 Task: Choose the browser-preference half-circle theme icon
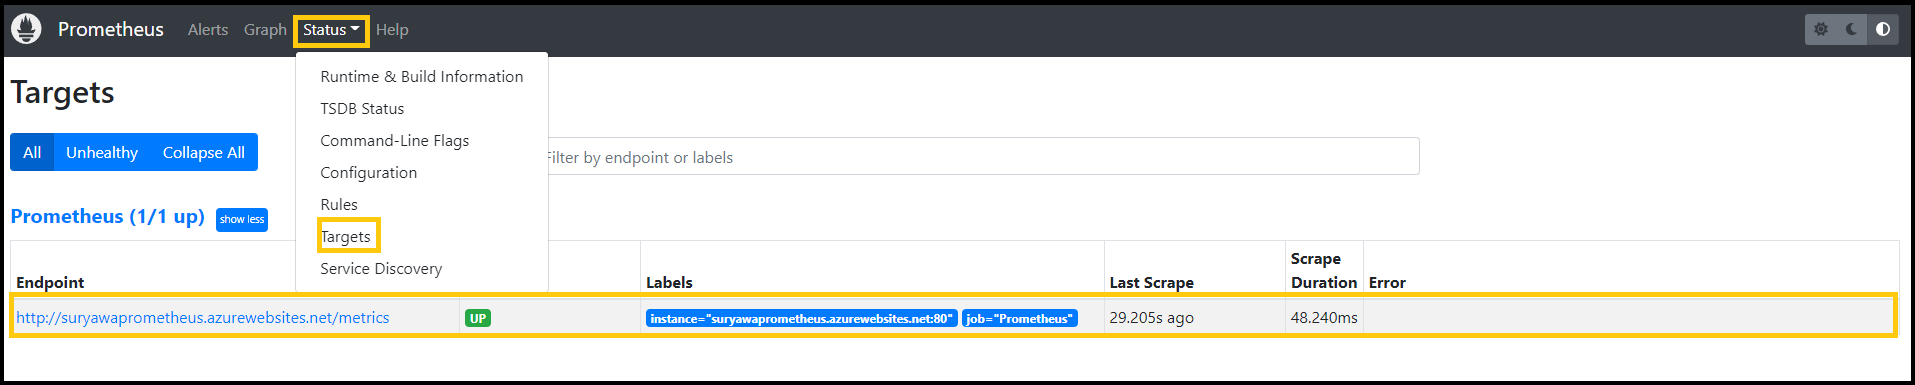[x=1883, y=29]
